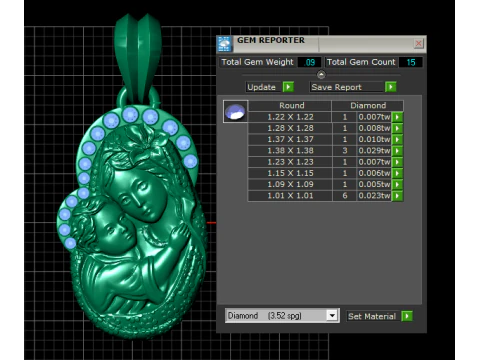Click the green arrow on the 1.22 X 1.22 row
Viewport: 480px width, 360px height.
[397, 117]
